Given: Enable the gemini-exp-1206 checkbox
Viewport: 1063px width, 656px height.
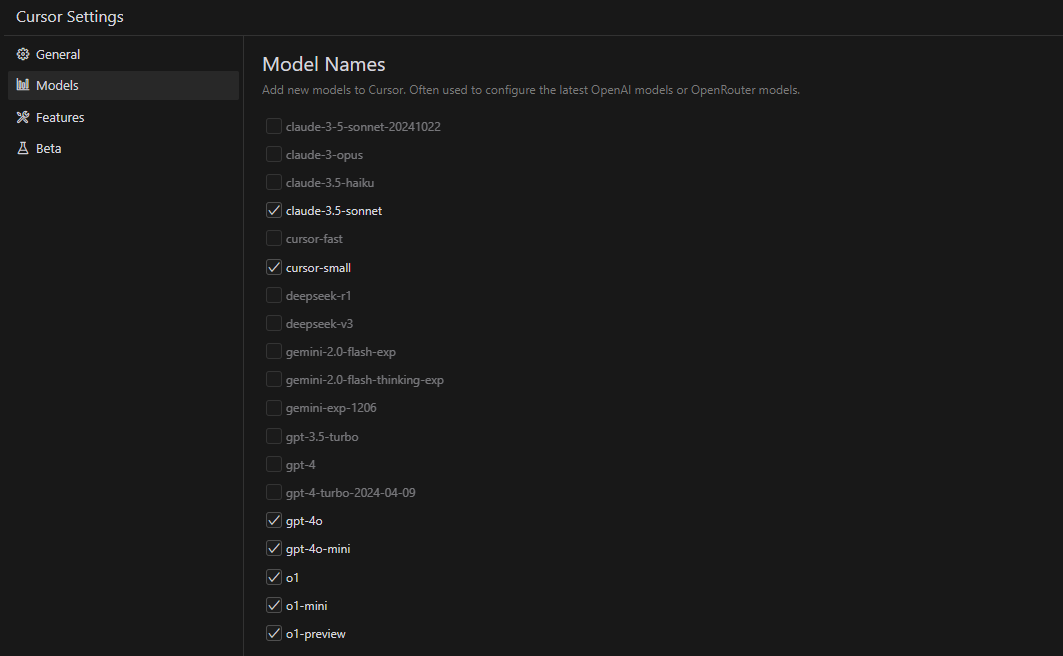Looking at the screenshot, I should [x=274, y=408].
